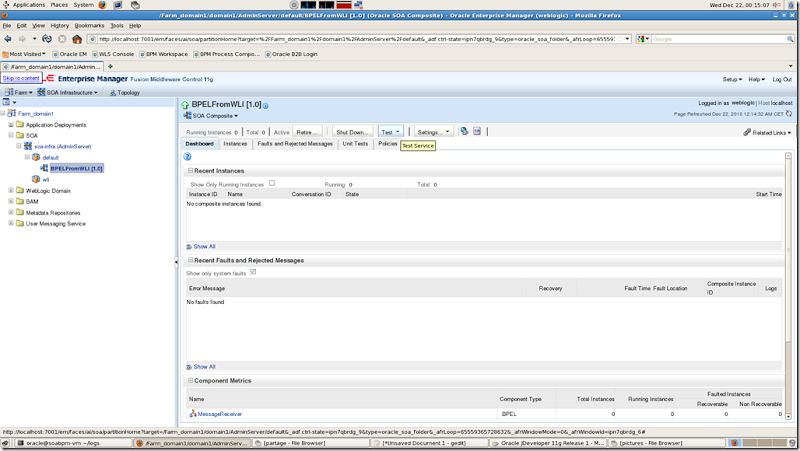Open the Farm dropdown menu
Image resolution: width=800 pixels, height=451 pixels.
click(x=18, y=92)
